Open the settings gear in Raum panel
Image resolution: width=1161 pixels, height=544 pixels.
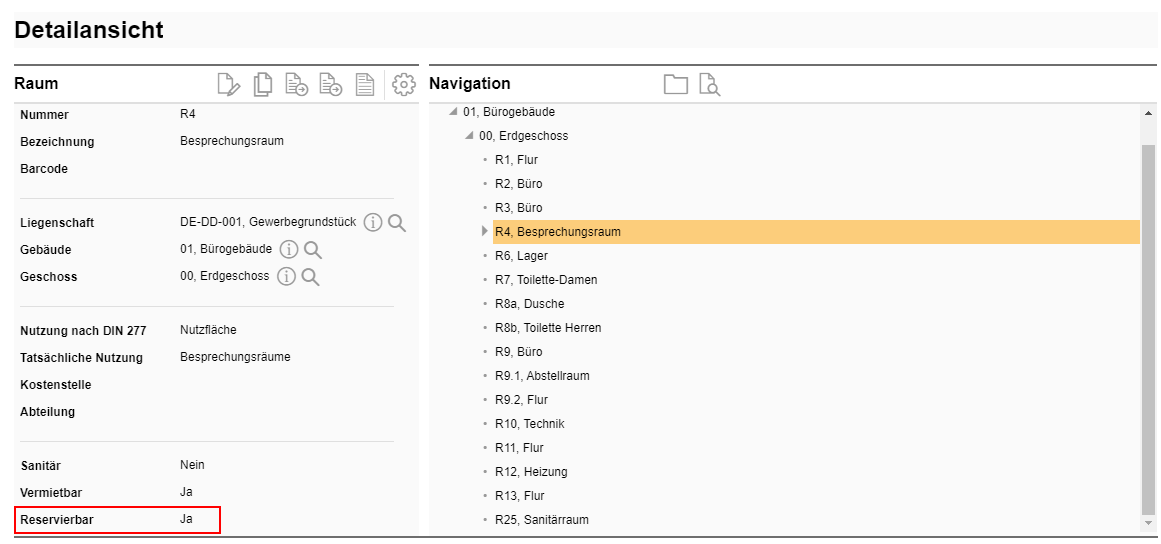[x=404, y=85]
